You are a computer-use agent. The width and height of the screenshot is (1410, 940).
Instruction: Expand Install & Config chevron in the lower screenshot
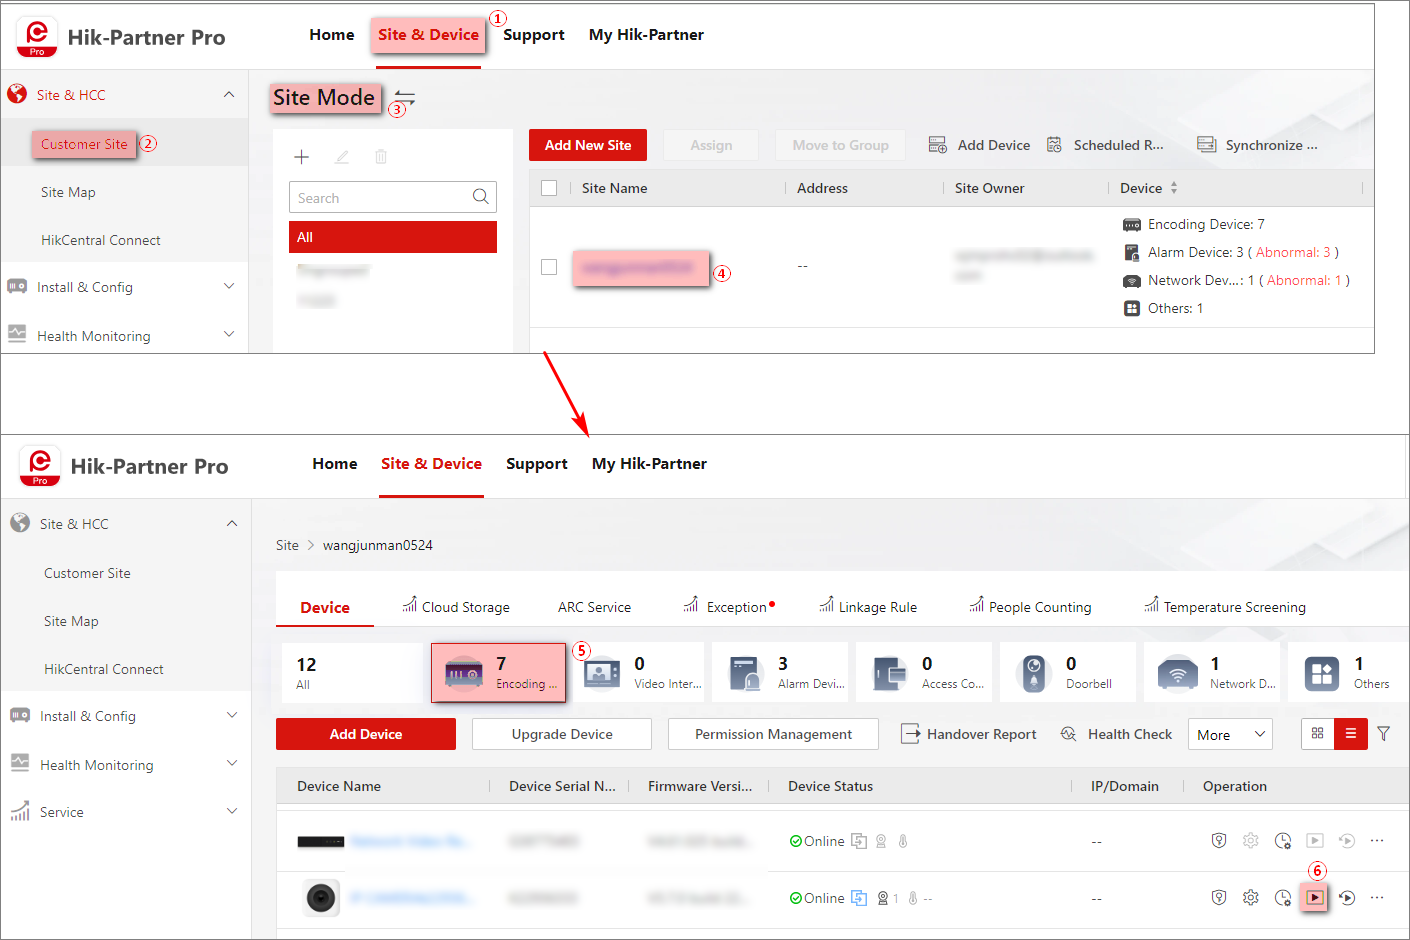(x=232, y=715)
